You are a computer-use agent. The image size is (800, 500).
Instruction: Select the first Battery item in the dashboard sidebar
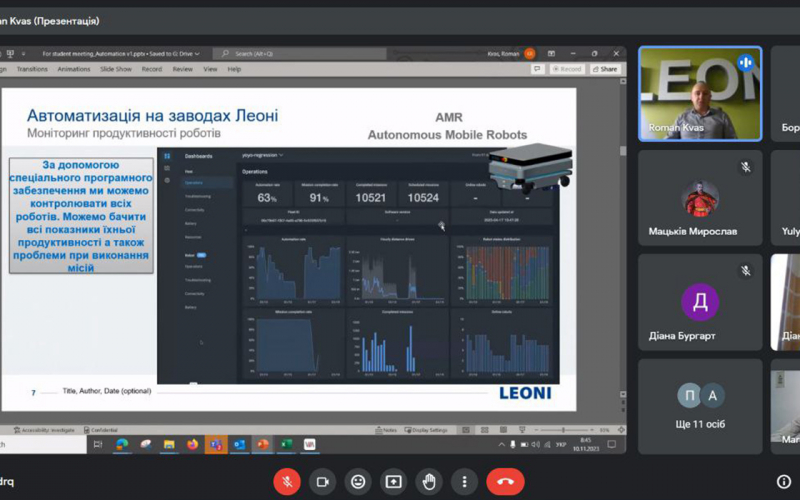click(x=190, y=223)
